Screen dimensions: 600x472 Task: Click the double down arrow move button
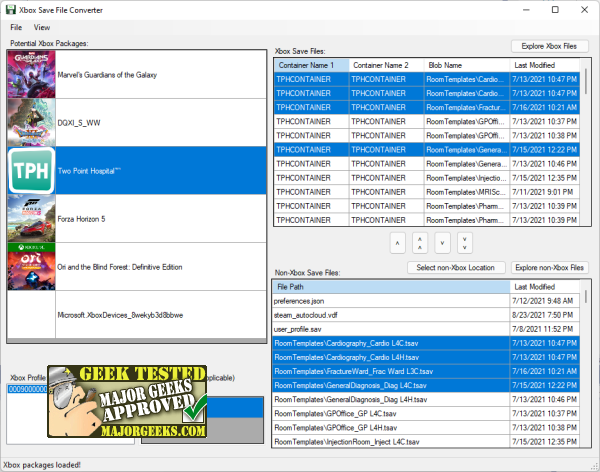point(465,243)
